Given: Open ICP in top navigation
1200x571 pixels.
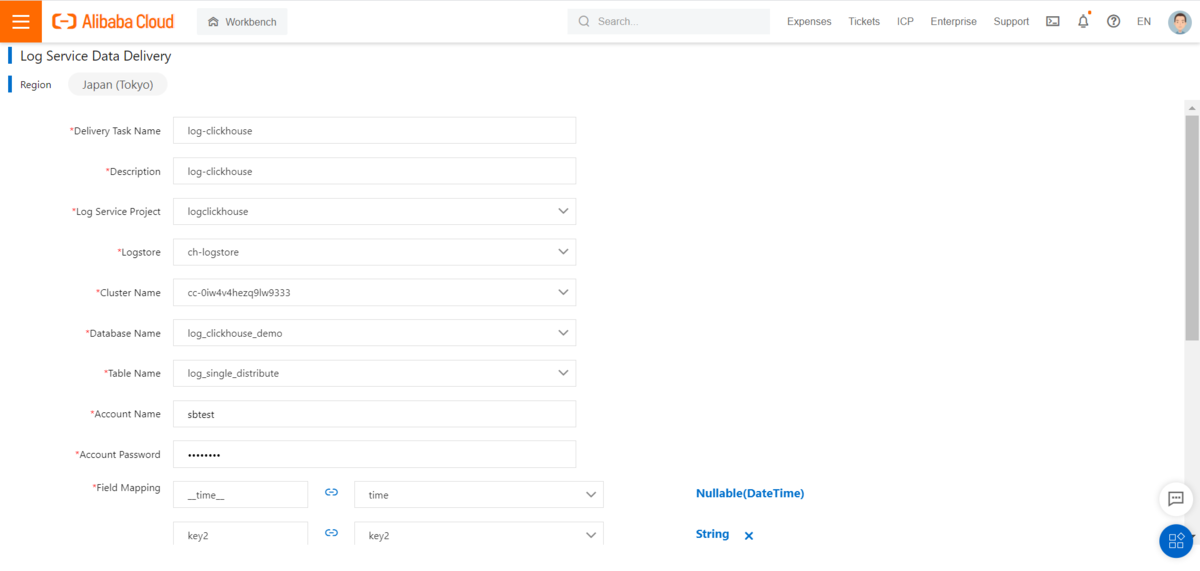Looking at the screenshot, I should point(905,21).
